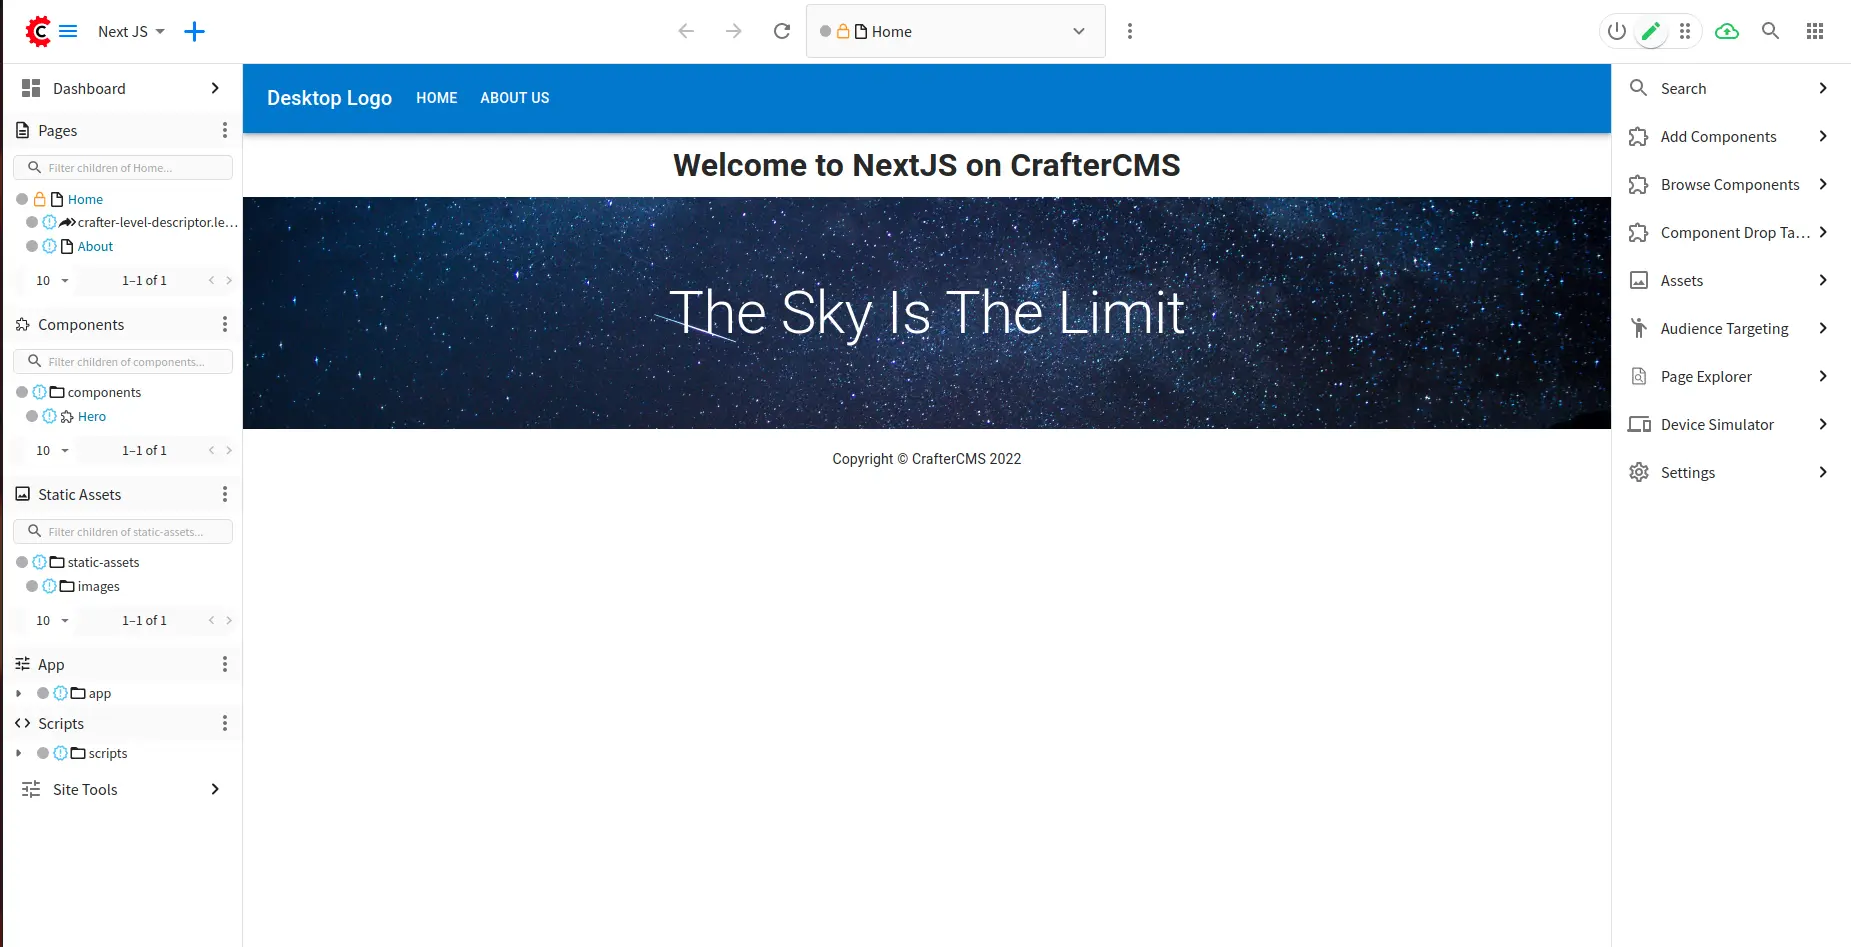Select the Hero component link
Viewport: 1851px width, 947px height.
pos(92,416)
